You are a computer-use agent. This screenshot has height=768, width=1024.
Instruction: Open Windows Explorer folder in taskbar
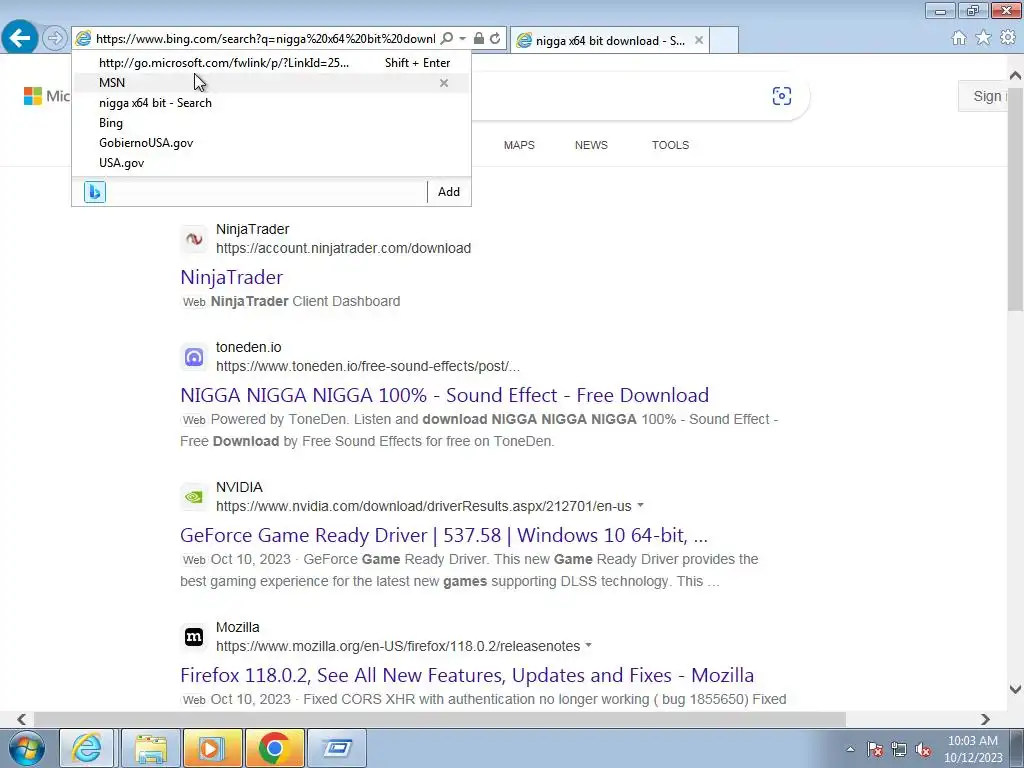click(151, 748)
